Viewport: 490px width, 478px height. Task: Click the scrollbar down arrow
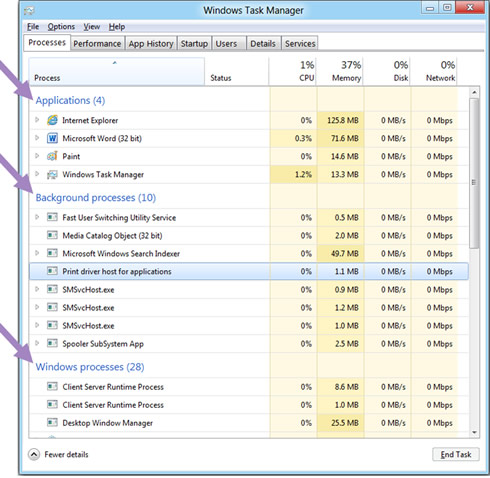(x=474, y=432)
